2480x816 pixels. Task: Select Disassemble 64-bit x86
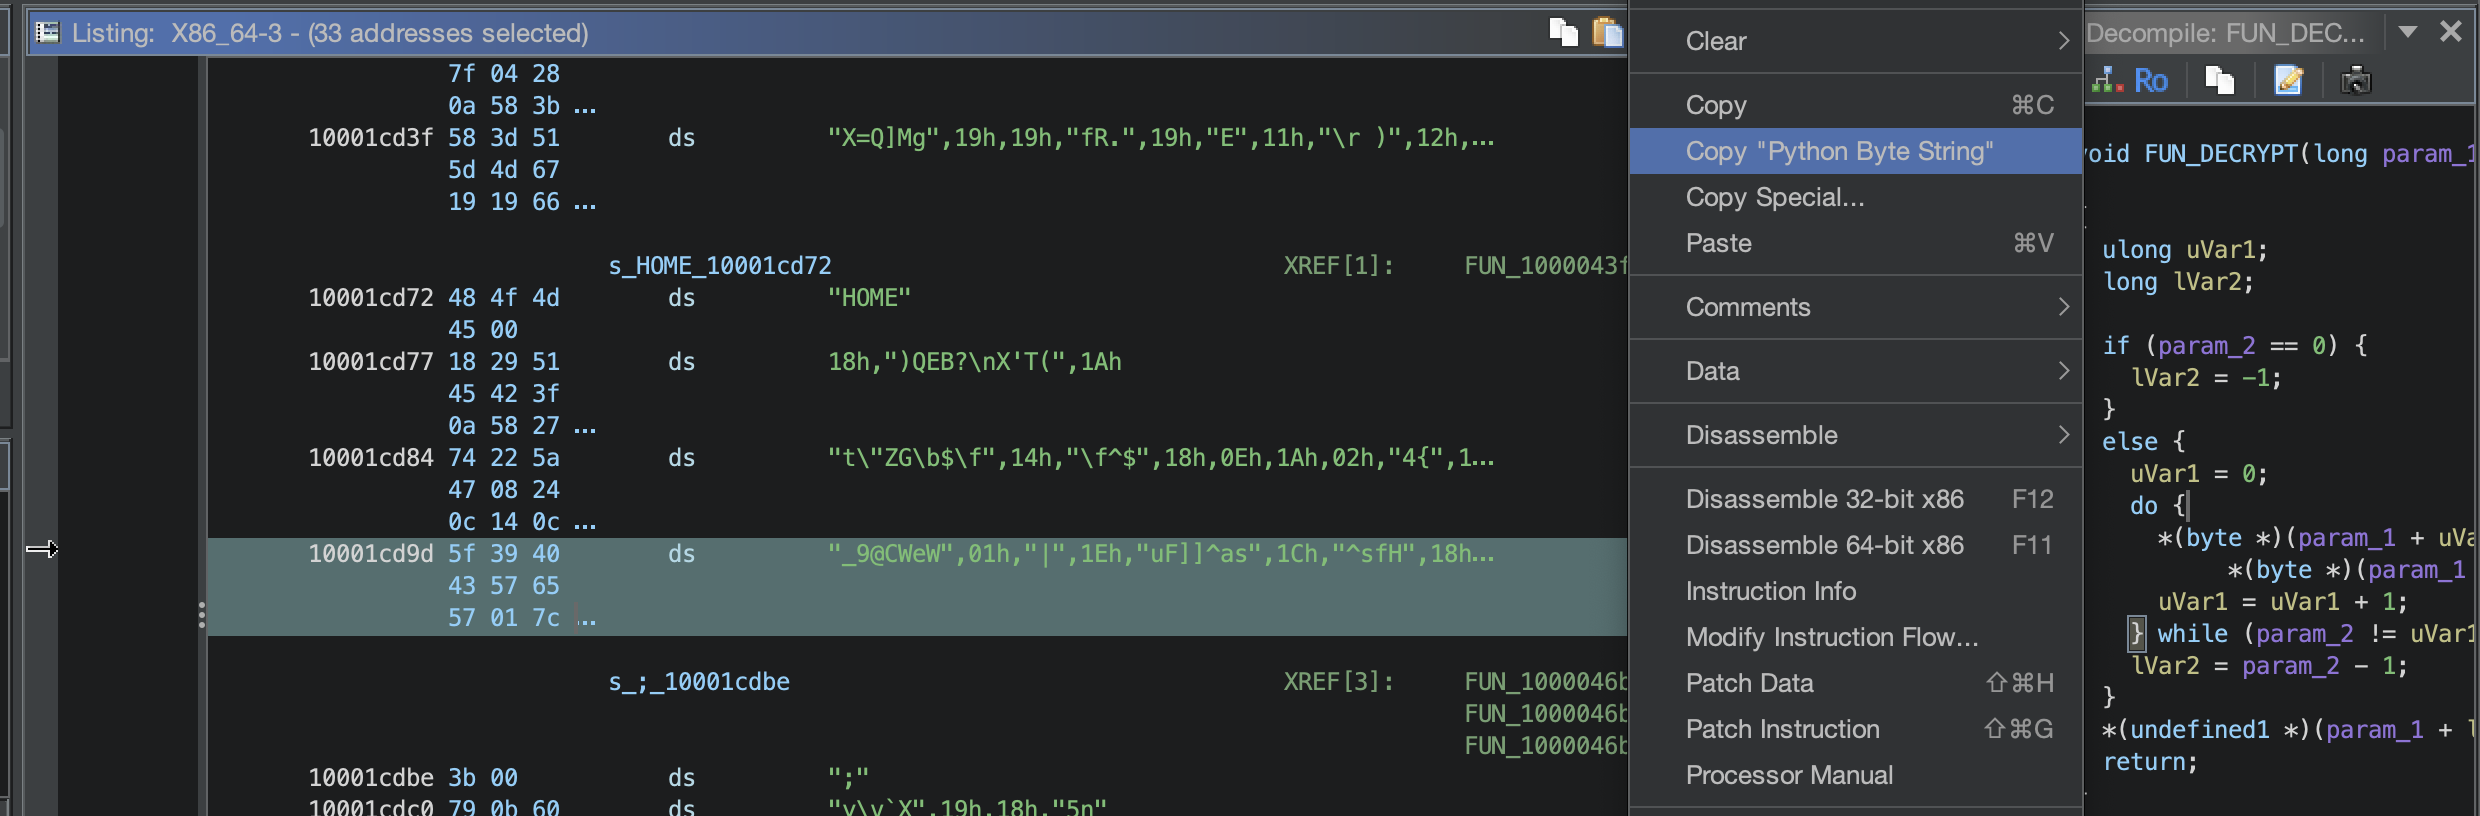(1856, 545)
